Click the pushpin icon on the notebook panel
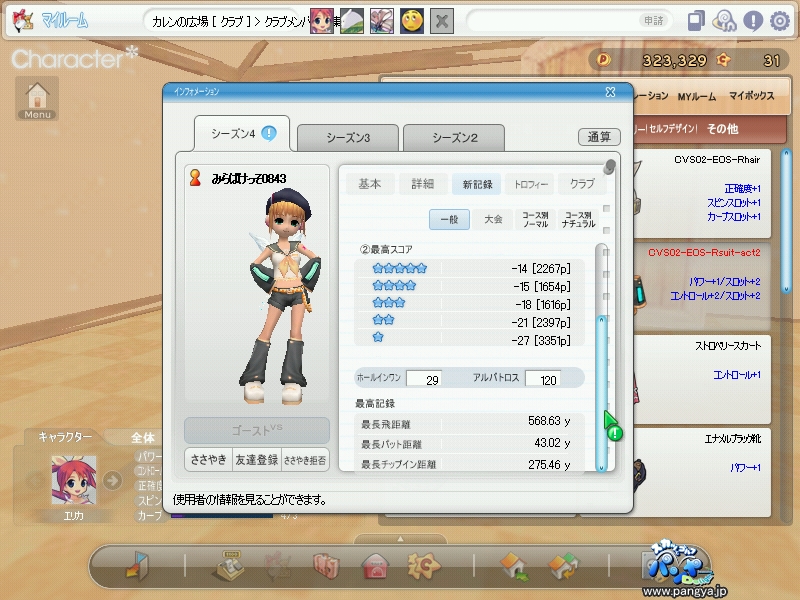The height and width of the screenshot is (600, 800). (x=609, y=166)
